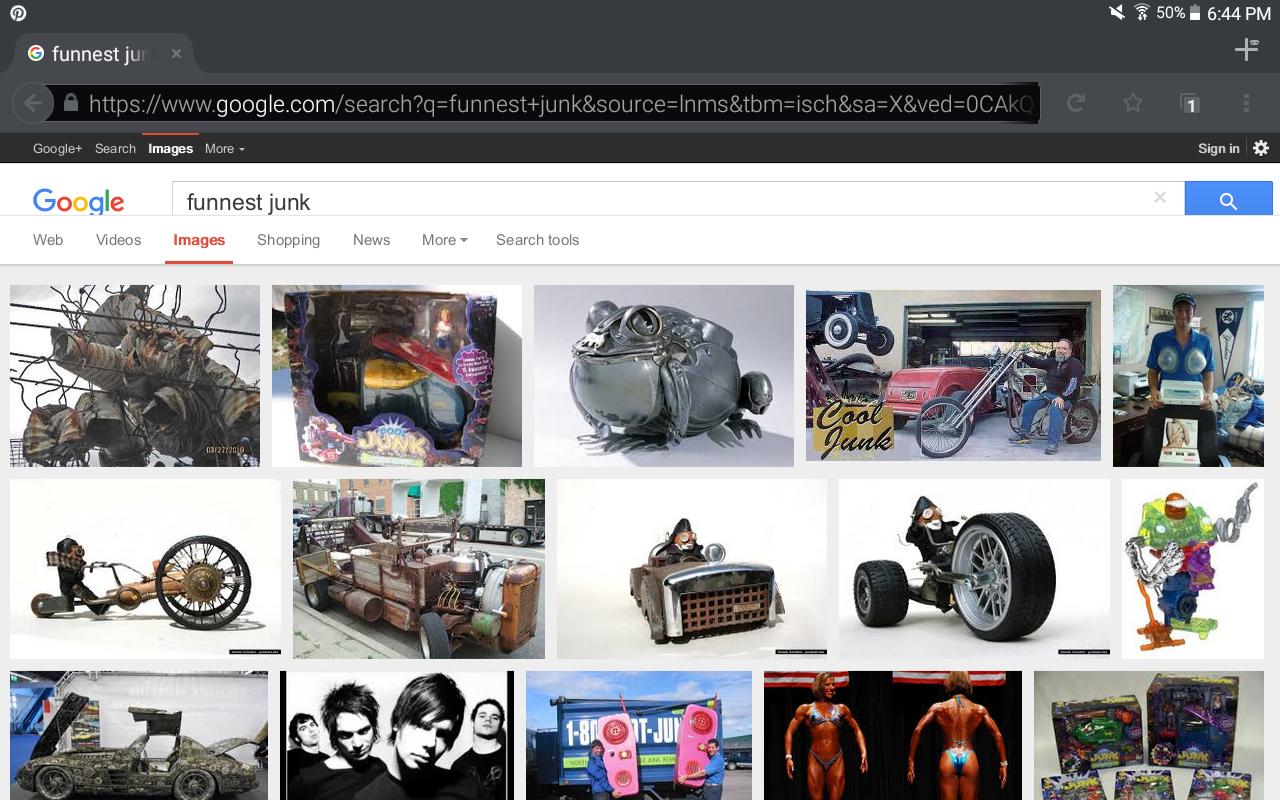This screenshot has width=1280, height=800.
Task: Click the blue magnifier search button
Action: [x=1228, y=200]
